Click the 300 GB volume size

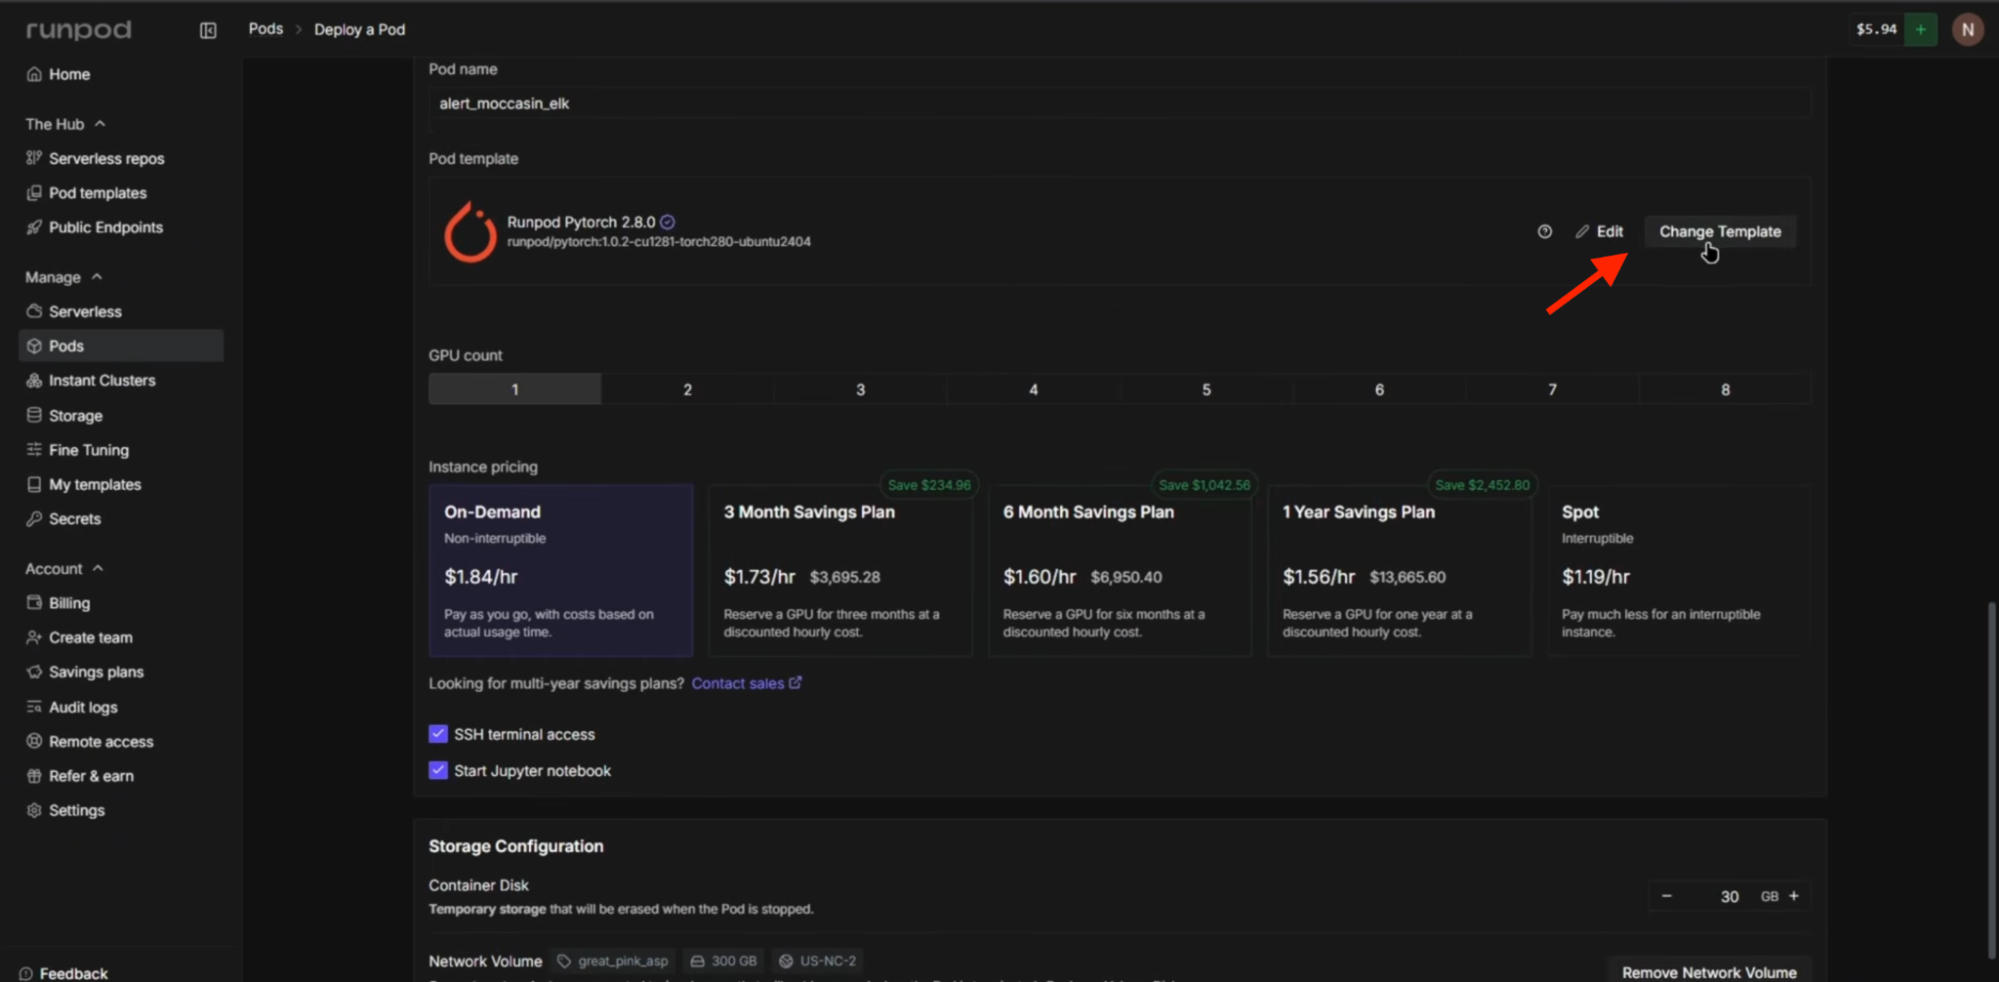[x=723, y=961]
